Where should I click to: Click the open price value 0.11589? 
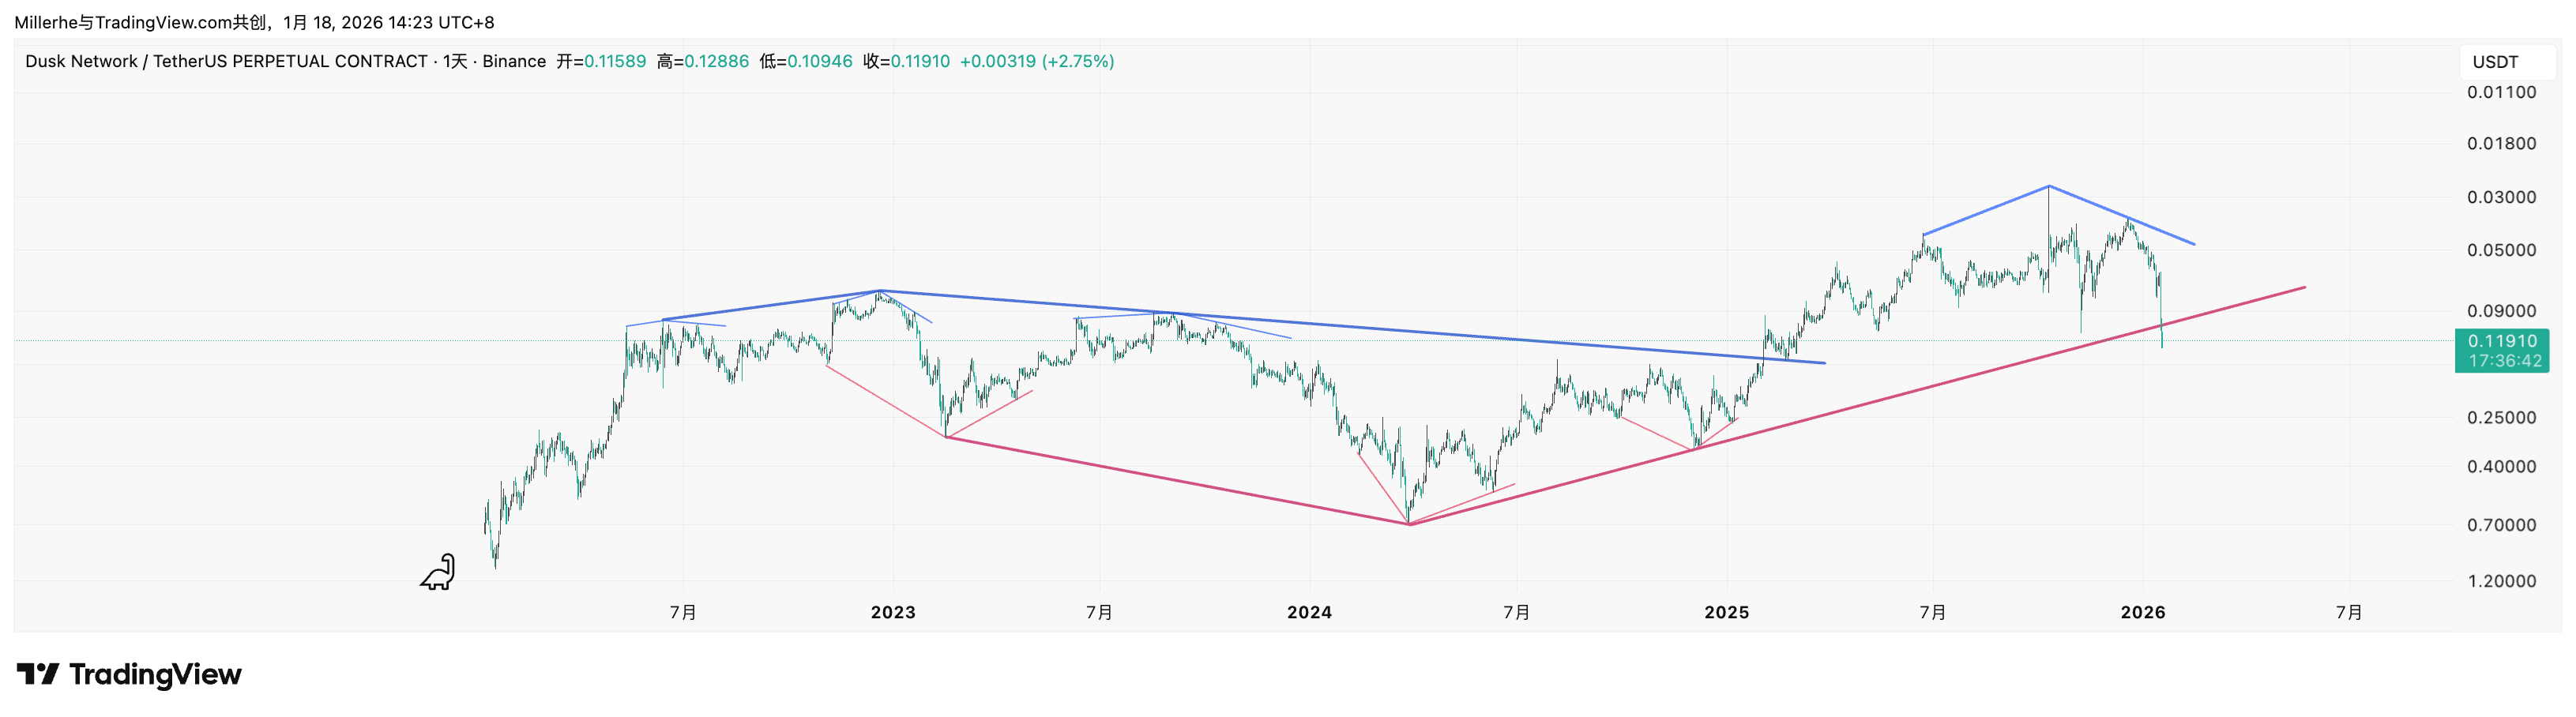coord(615,62)
